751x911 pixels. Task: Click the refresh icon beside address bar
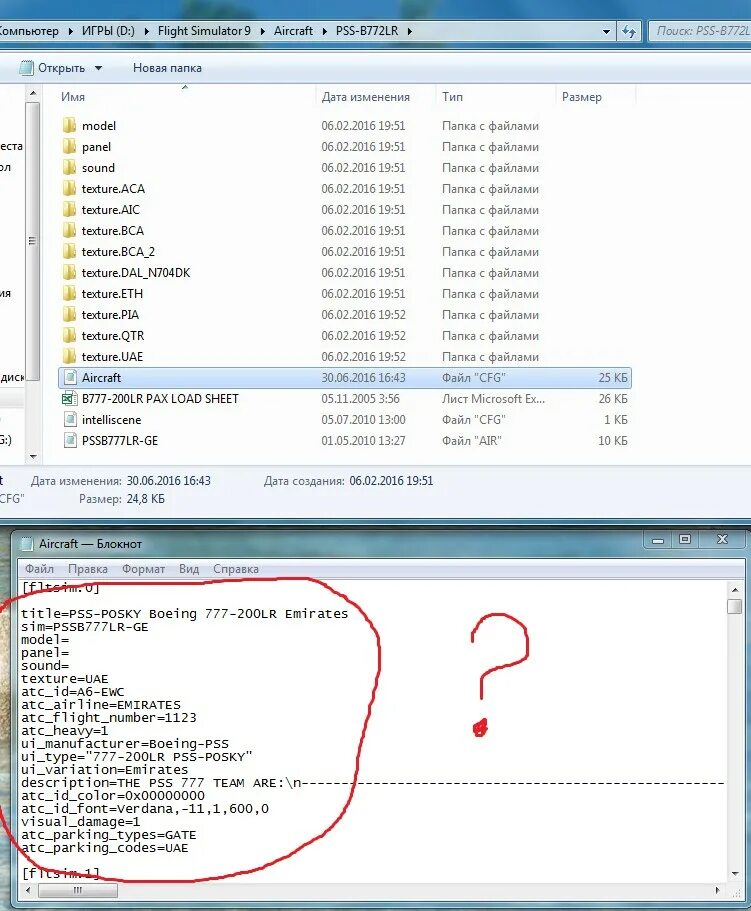click(628, 31)
